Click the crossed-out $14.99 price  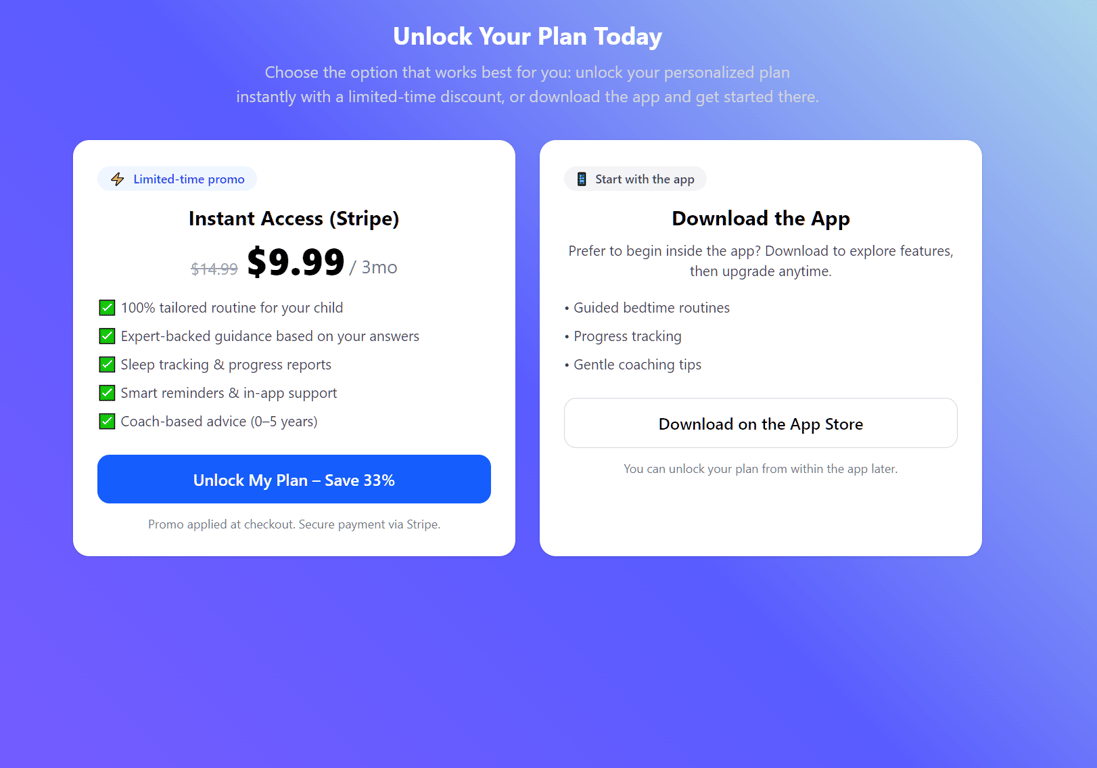click(x=214, y=269)
